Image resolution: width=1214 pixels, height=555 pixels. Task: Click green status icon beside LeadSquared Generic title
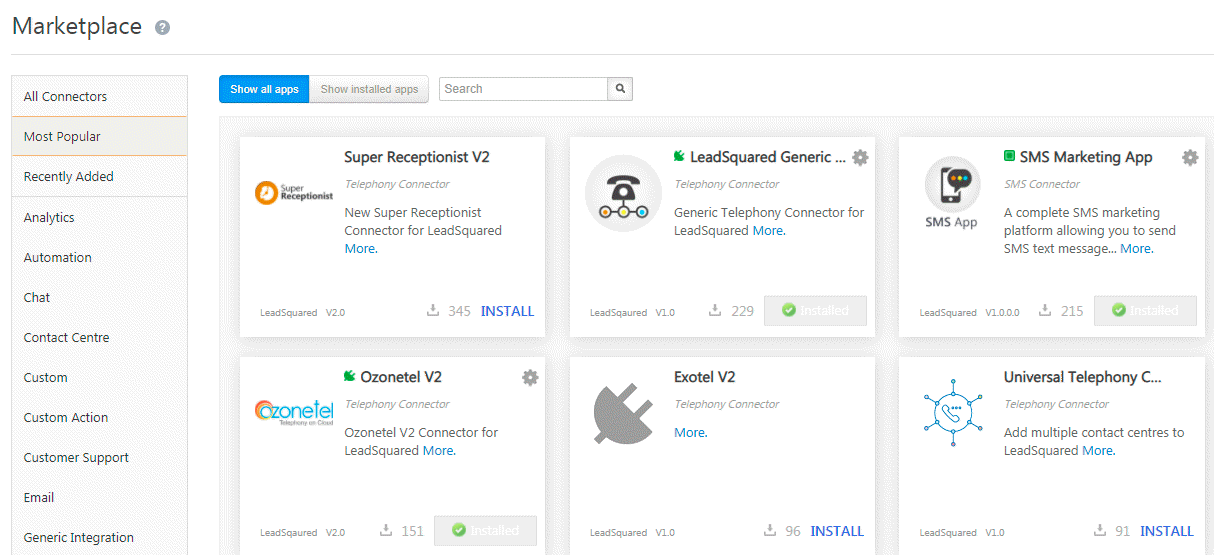click(680, 156)
